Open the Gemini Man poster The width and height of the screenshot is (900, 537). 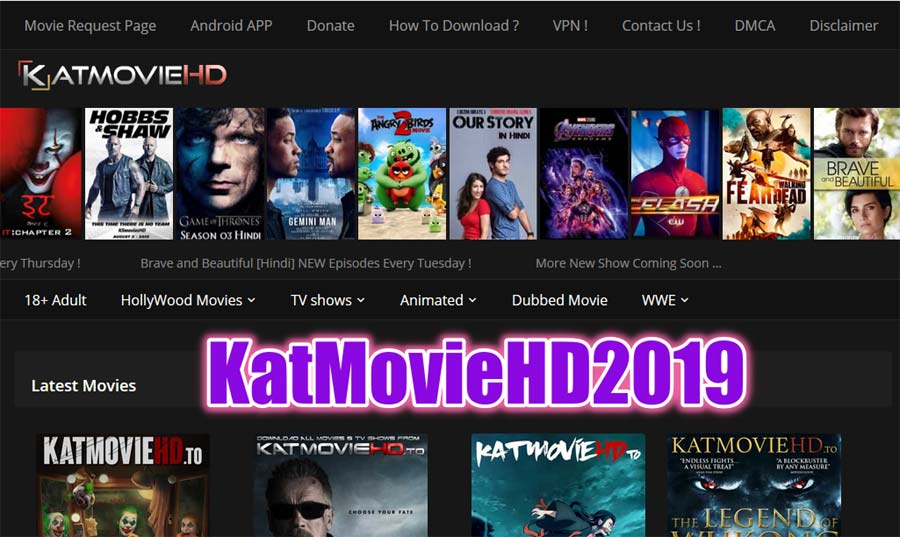coord(312,174)
